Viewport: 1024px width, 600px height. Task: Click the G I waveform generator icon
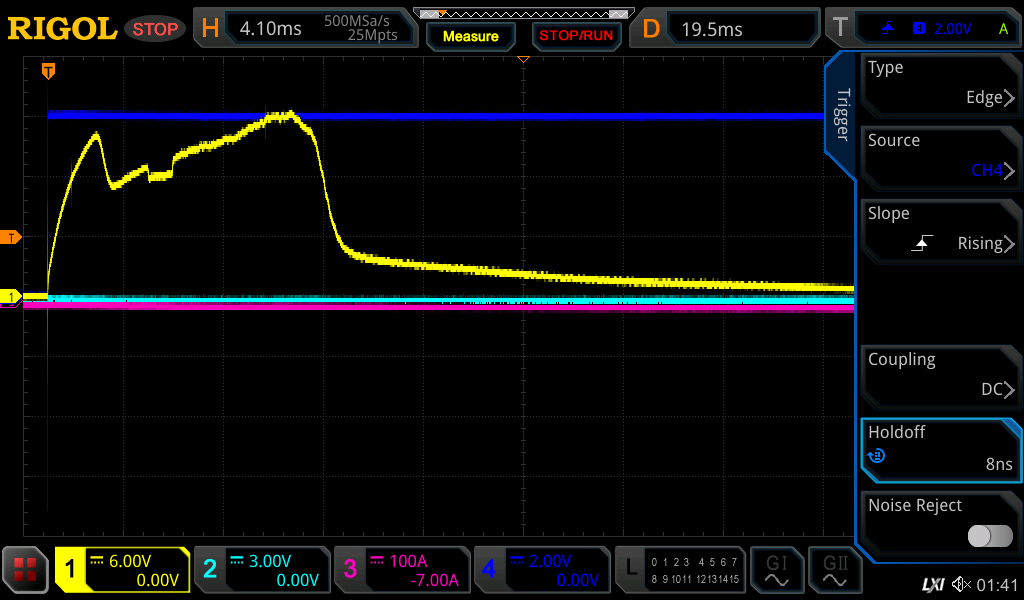point(777,570)
